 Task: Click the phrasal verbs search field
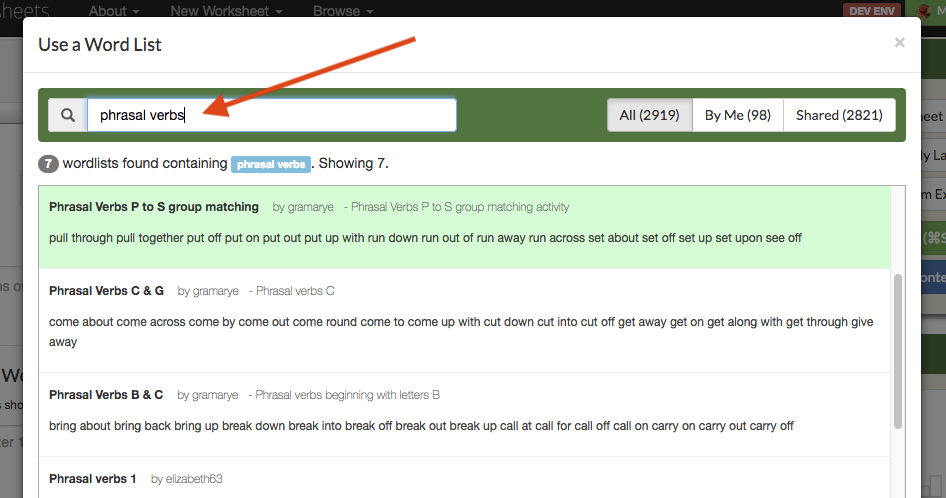click(271, 115)
